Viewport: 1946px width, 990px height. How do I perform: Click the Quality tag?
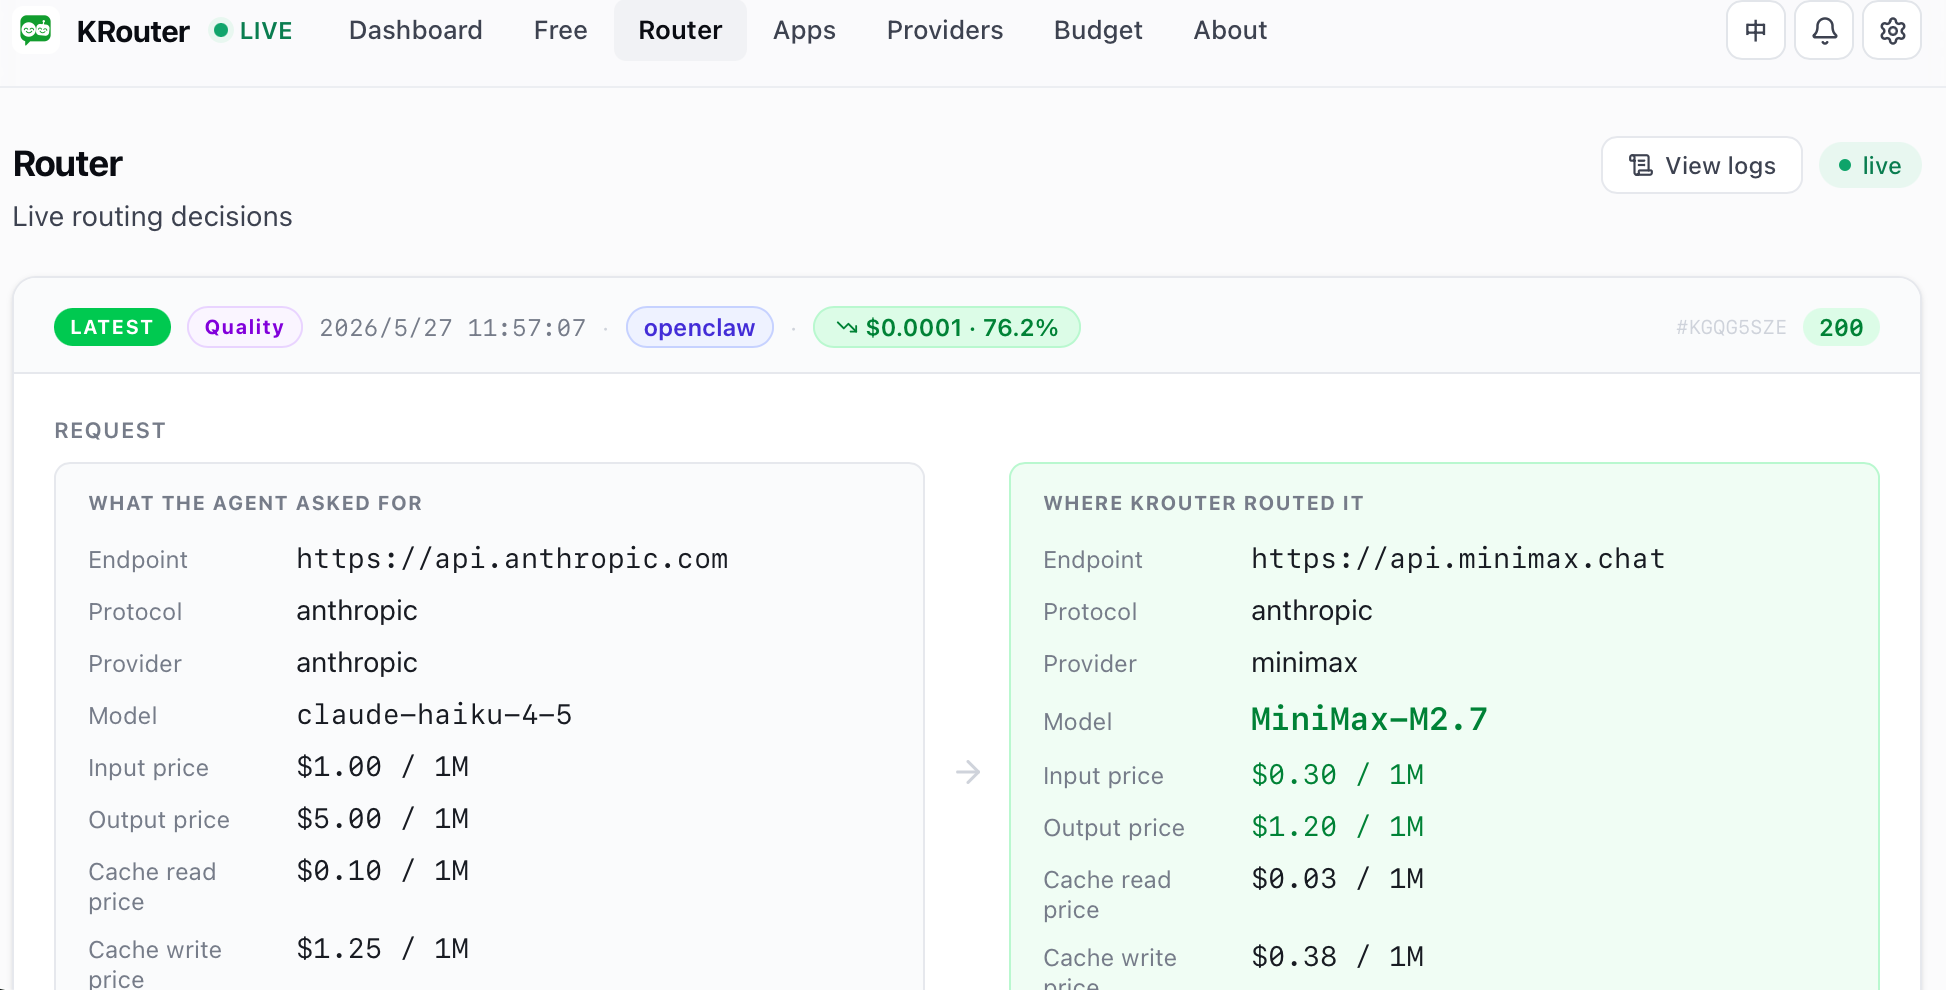(x=244, y=327)
